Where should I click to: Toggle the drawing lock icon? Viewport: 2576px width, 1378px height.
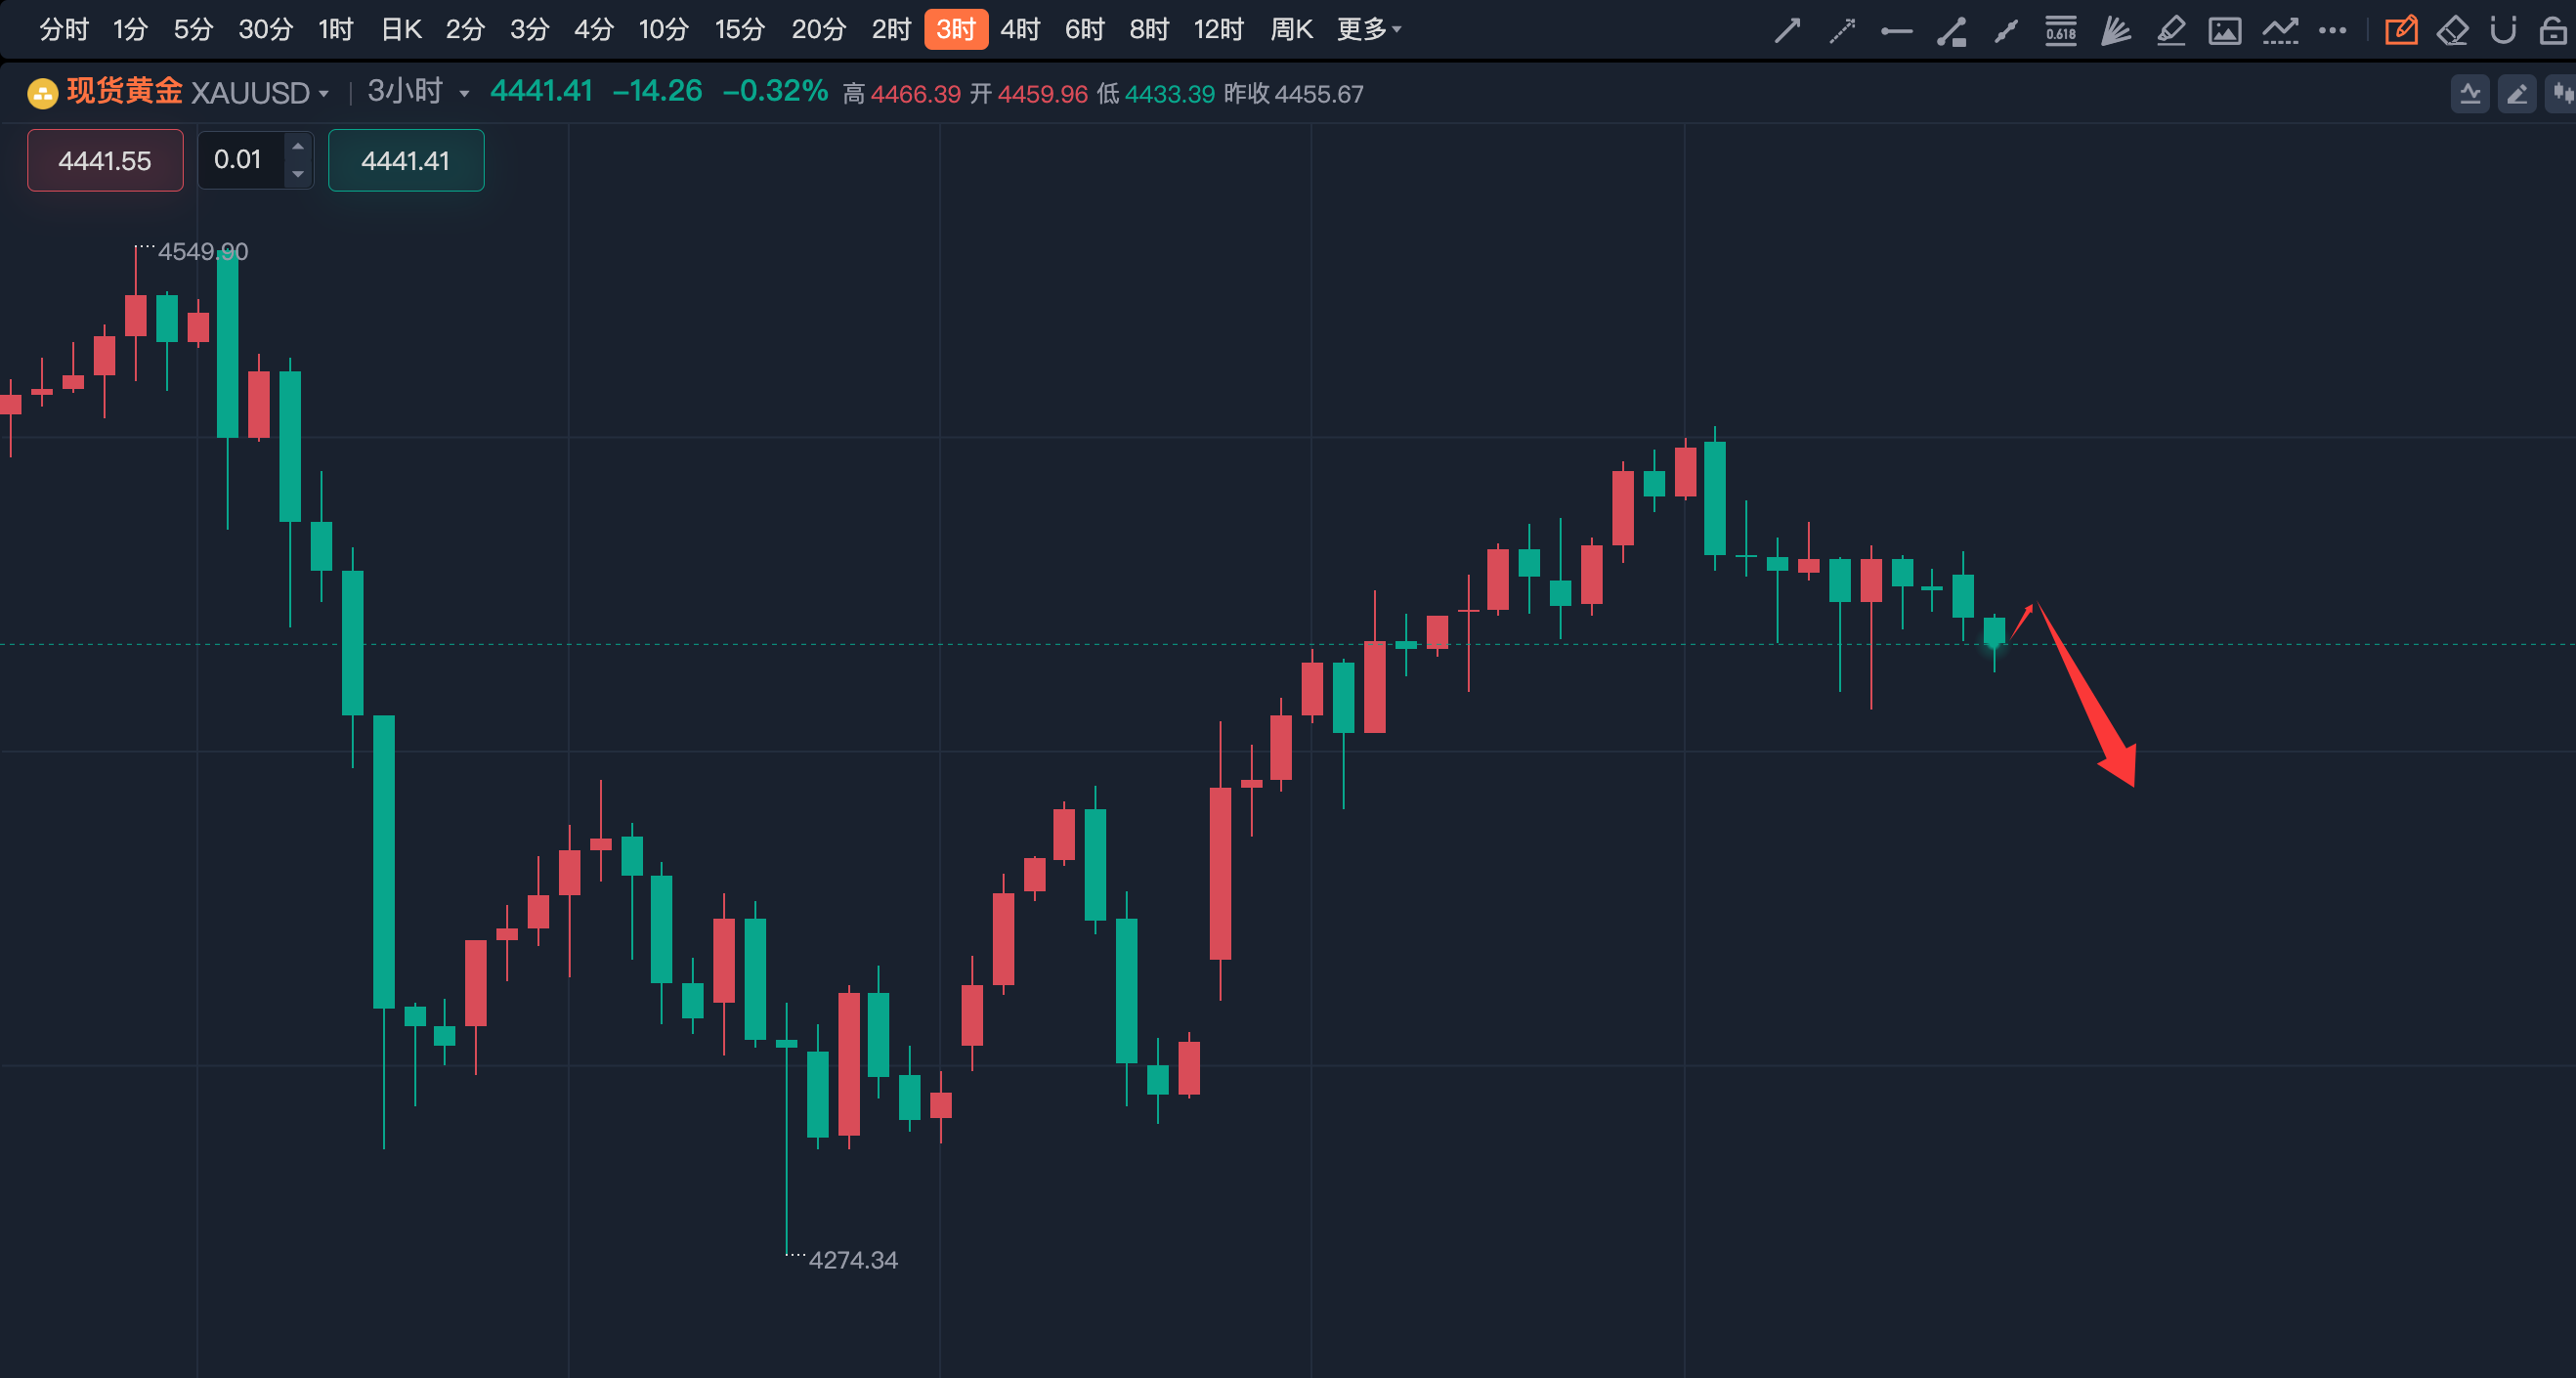click(2553, 30)
